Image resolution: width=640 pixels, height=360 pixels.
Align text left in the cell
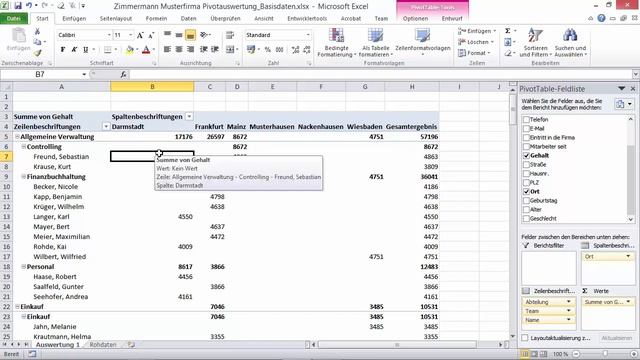(167, 49)
